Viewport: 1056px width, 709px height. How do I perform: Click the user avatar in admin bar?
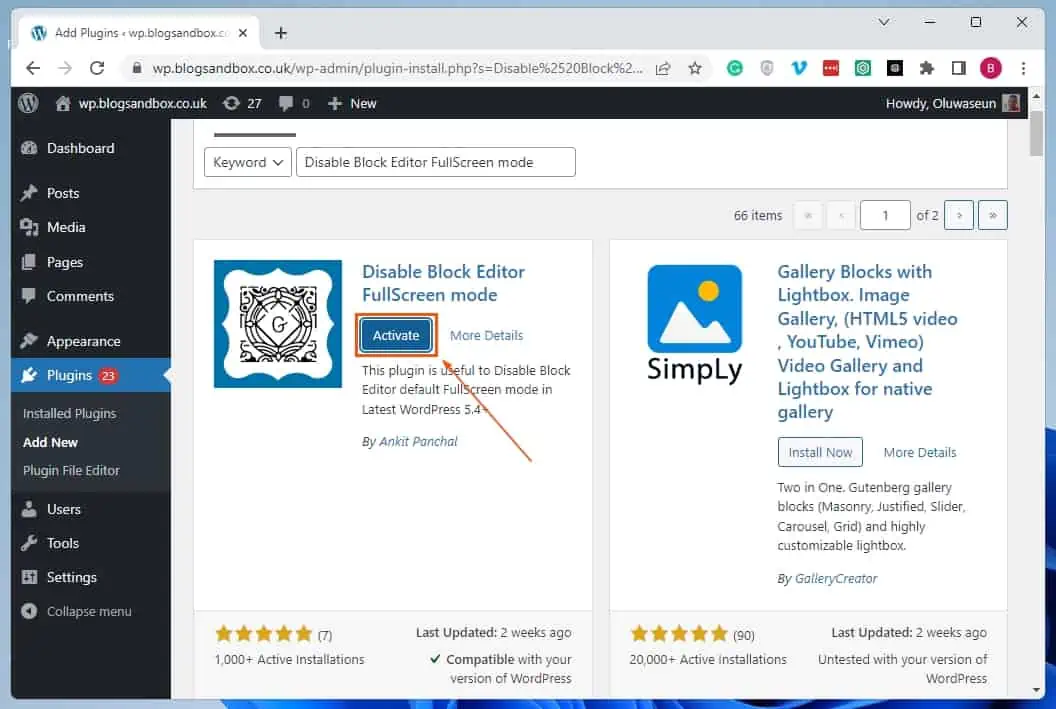(x=1011, y=103)
